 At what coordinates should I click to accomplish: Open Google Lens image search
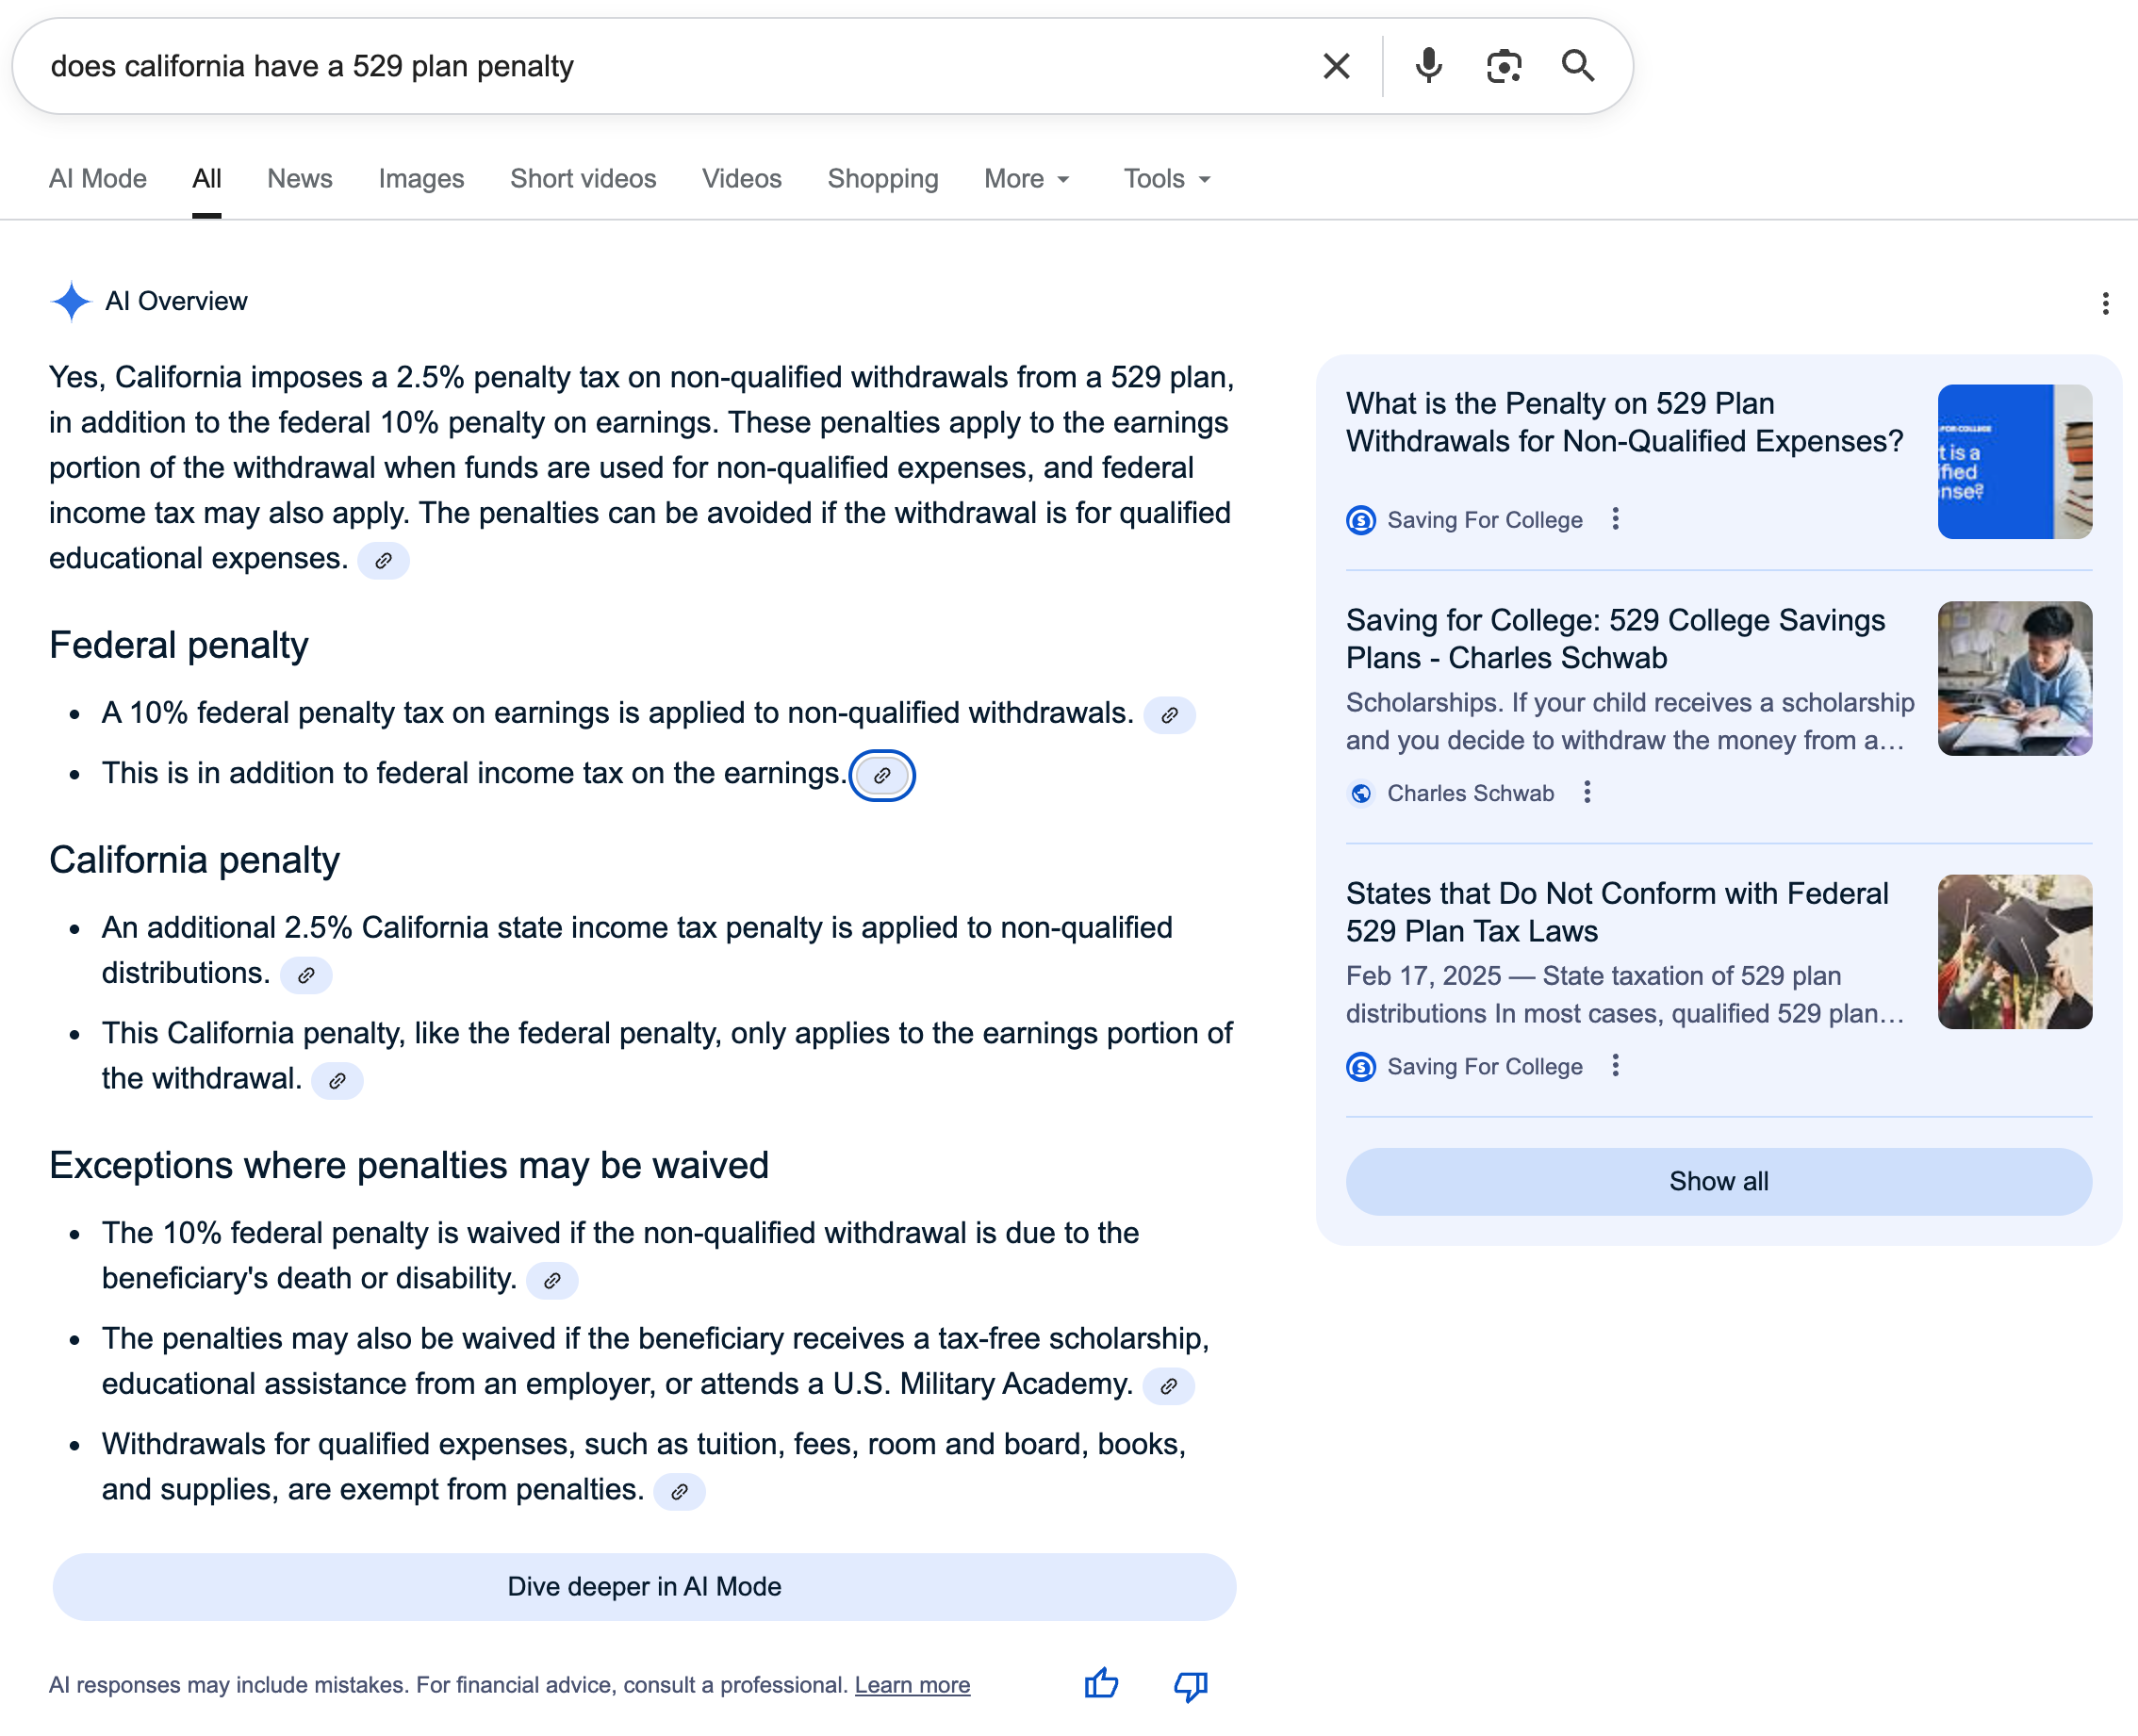point(1503,66)
